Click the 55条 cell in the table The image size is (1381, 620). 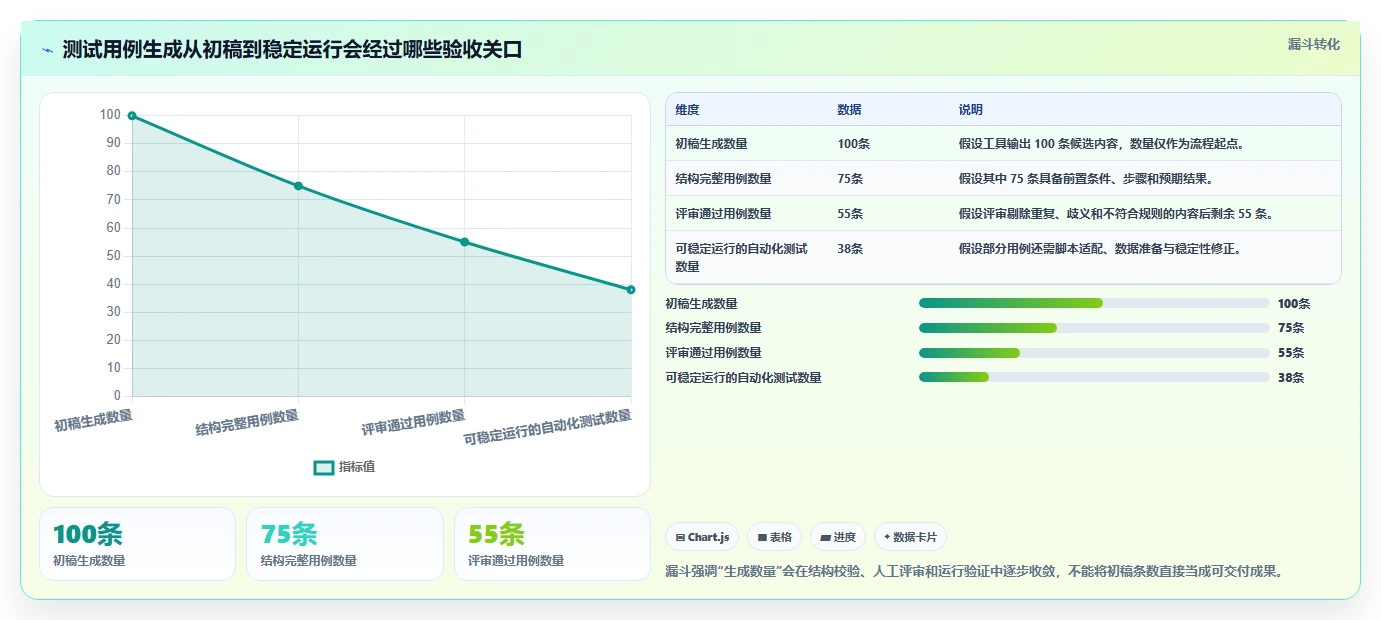(850, 214)
